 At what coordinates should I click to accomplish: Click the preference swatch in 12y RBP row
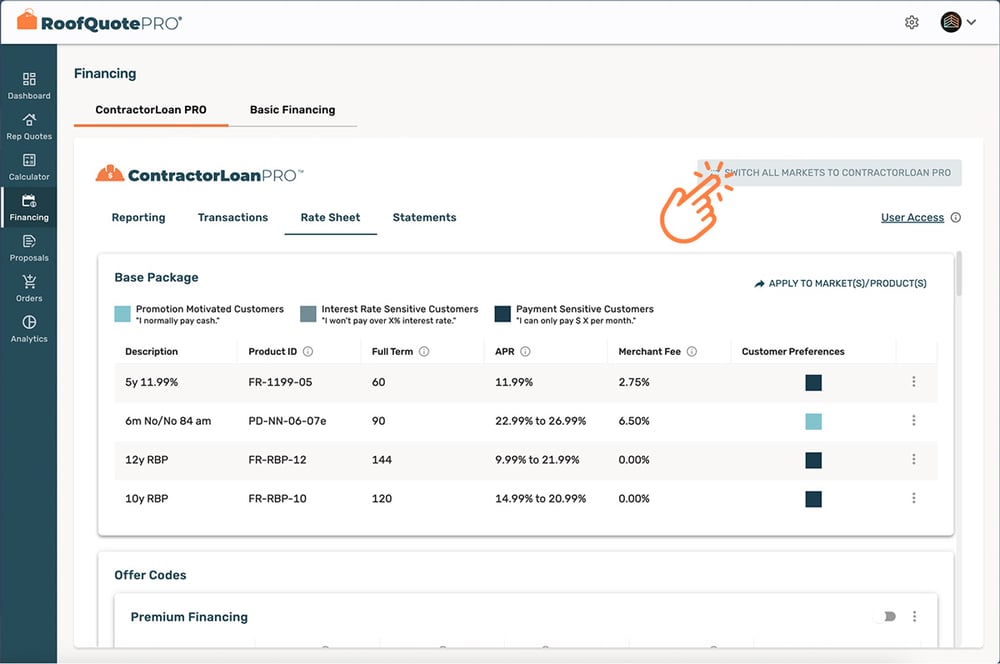pyautogui.click(x=814, y=461)
